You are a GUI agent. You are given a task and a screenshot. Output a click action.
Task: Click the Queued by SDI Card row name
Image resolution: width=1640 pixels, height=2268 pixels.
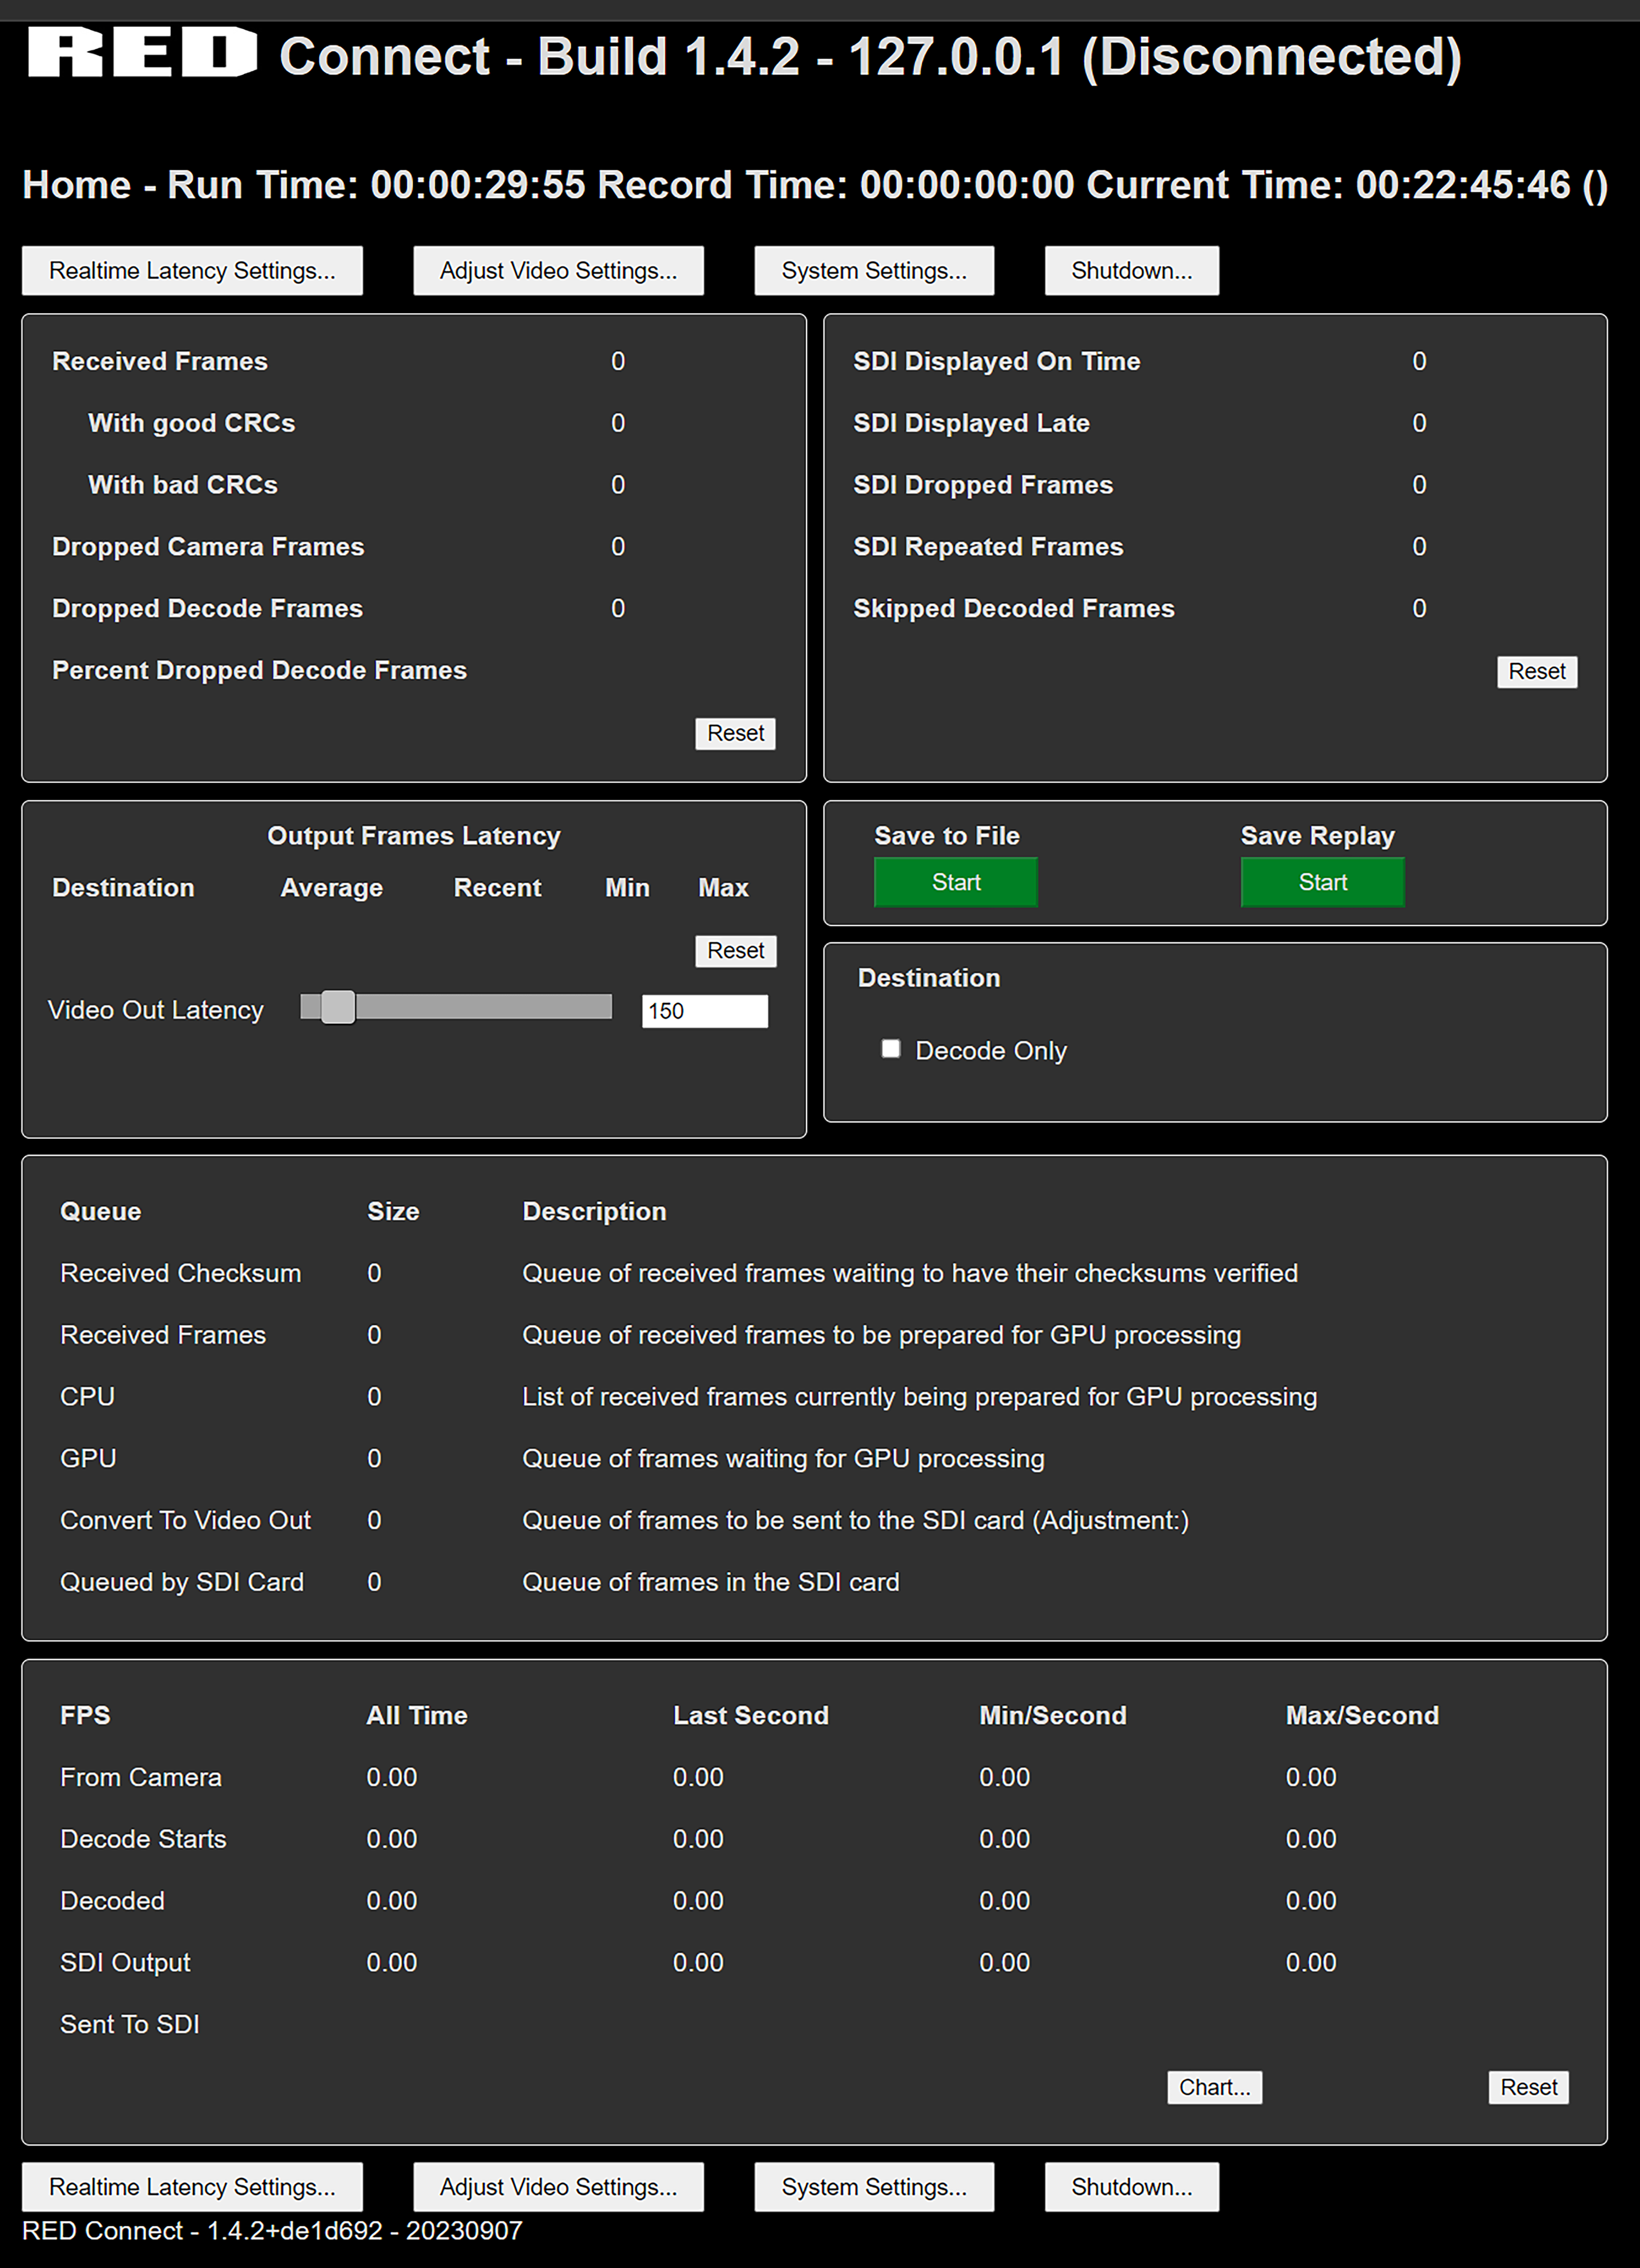coord(182,1582)
